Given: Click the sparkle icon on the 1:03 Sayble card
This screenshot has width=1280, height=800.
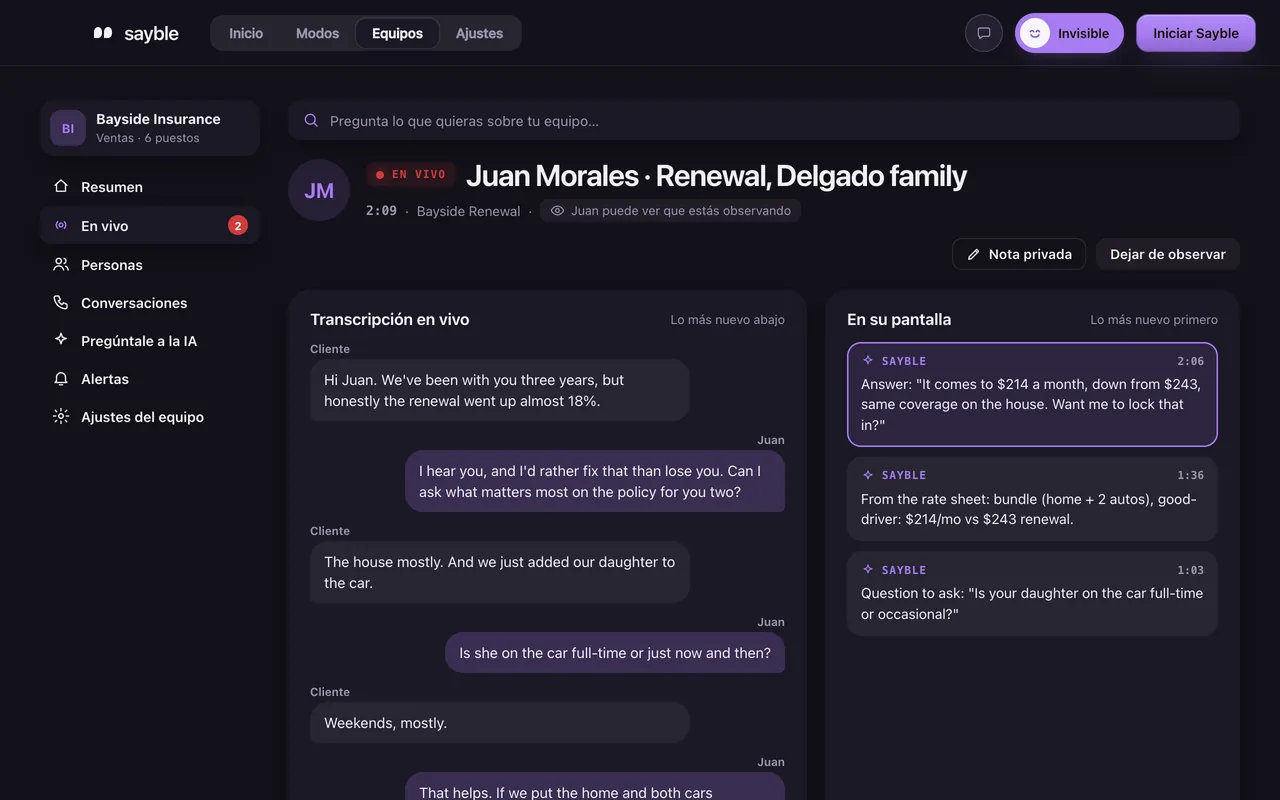Looking at the screenshot, I should pos(868,570).
